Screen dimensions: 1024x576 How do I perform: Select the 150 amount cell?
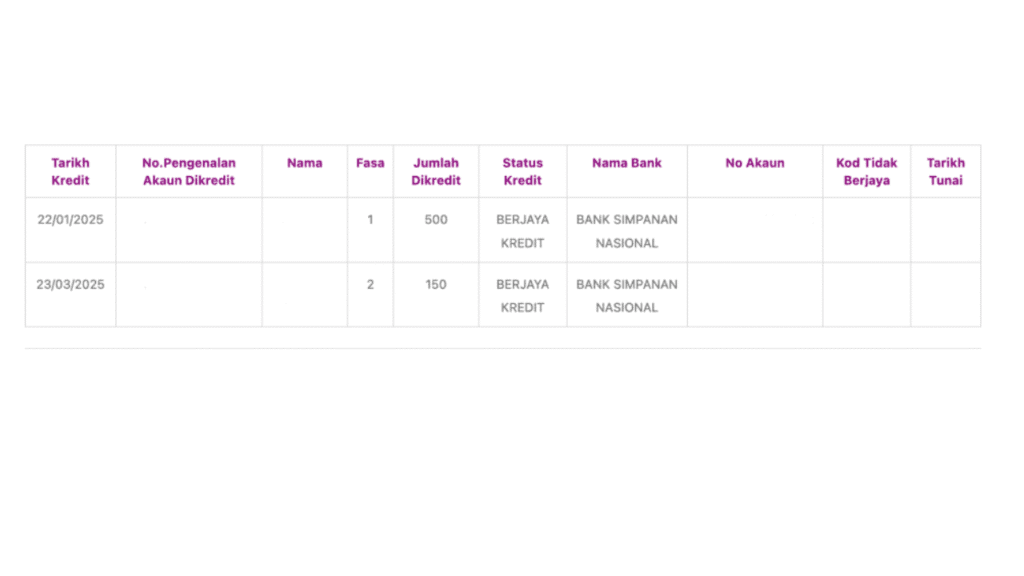coord(436,284)
